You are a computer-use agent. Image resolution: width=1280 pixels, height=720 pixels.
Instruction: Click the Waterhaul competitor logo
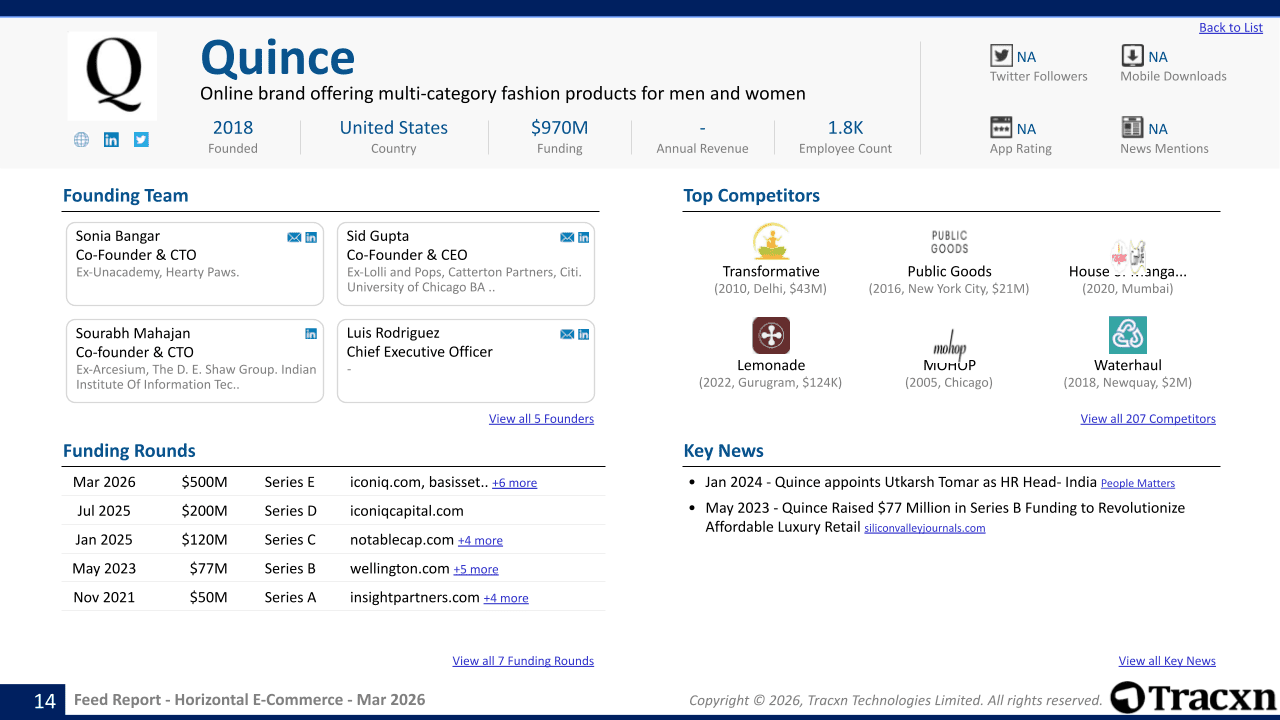1127,336
